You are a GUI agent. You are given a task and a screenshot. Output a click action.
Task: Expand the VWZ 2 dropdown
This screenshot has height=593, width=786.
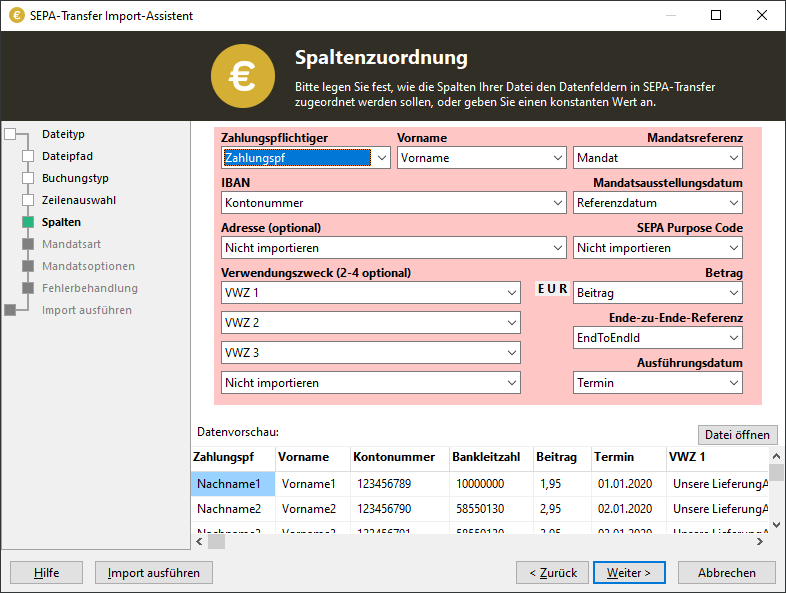click(x=511, y=323)
